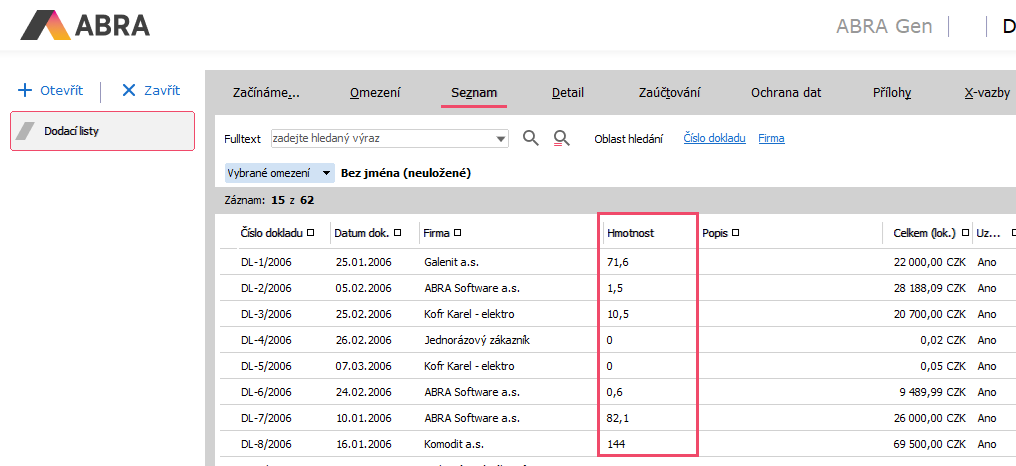Expand the Vybrané omezení dropdown

pos(326,173)
